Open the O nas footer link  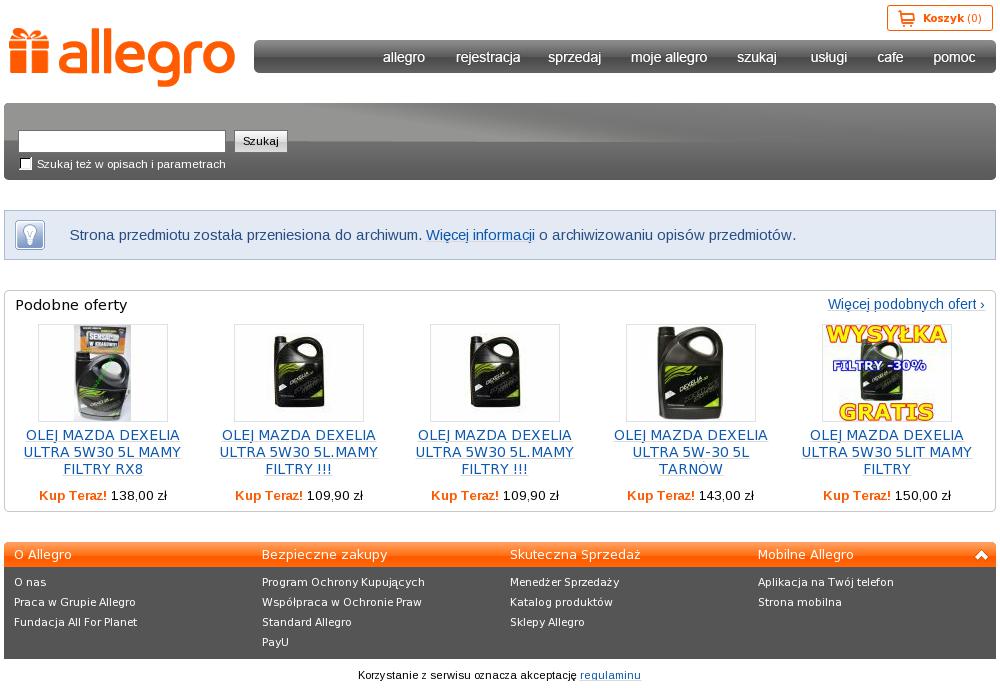(x=30, y=582)
